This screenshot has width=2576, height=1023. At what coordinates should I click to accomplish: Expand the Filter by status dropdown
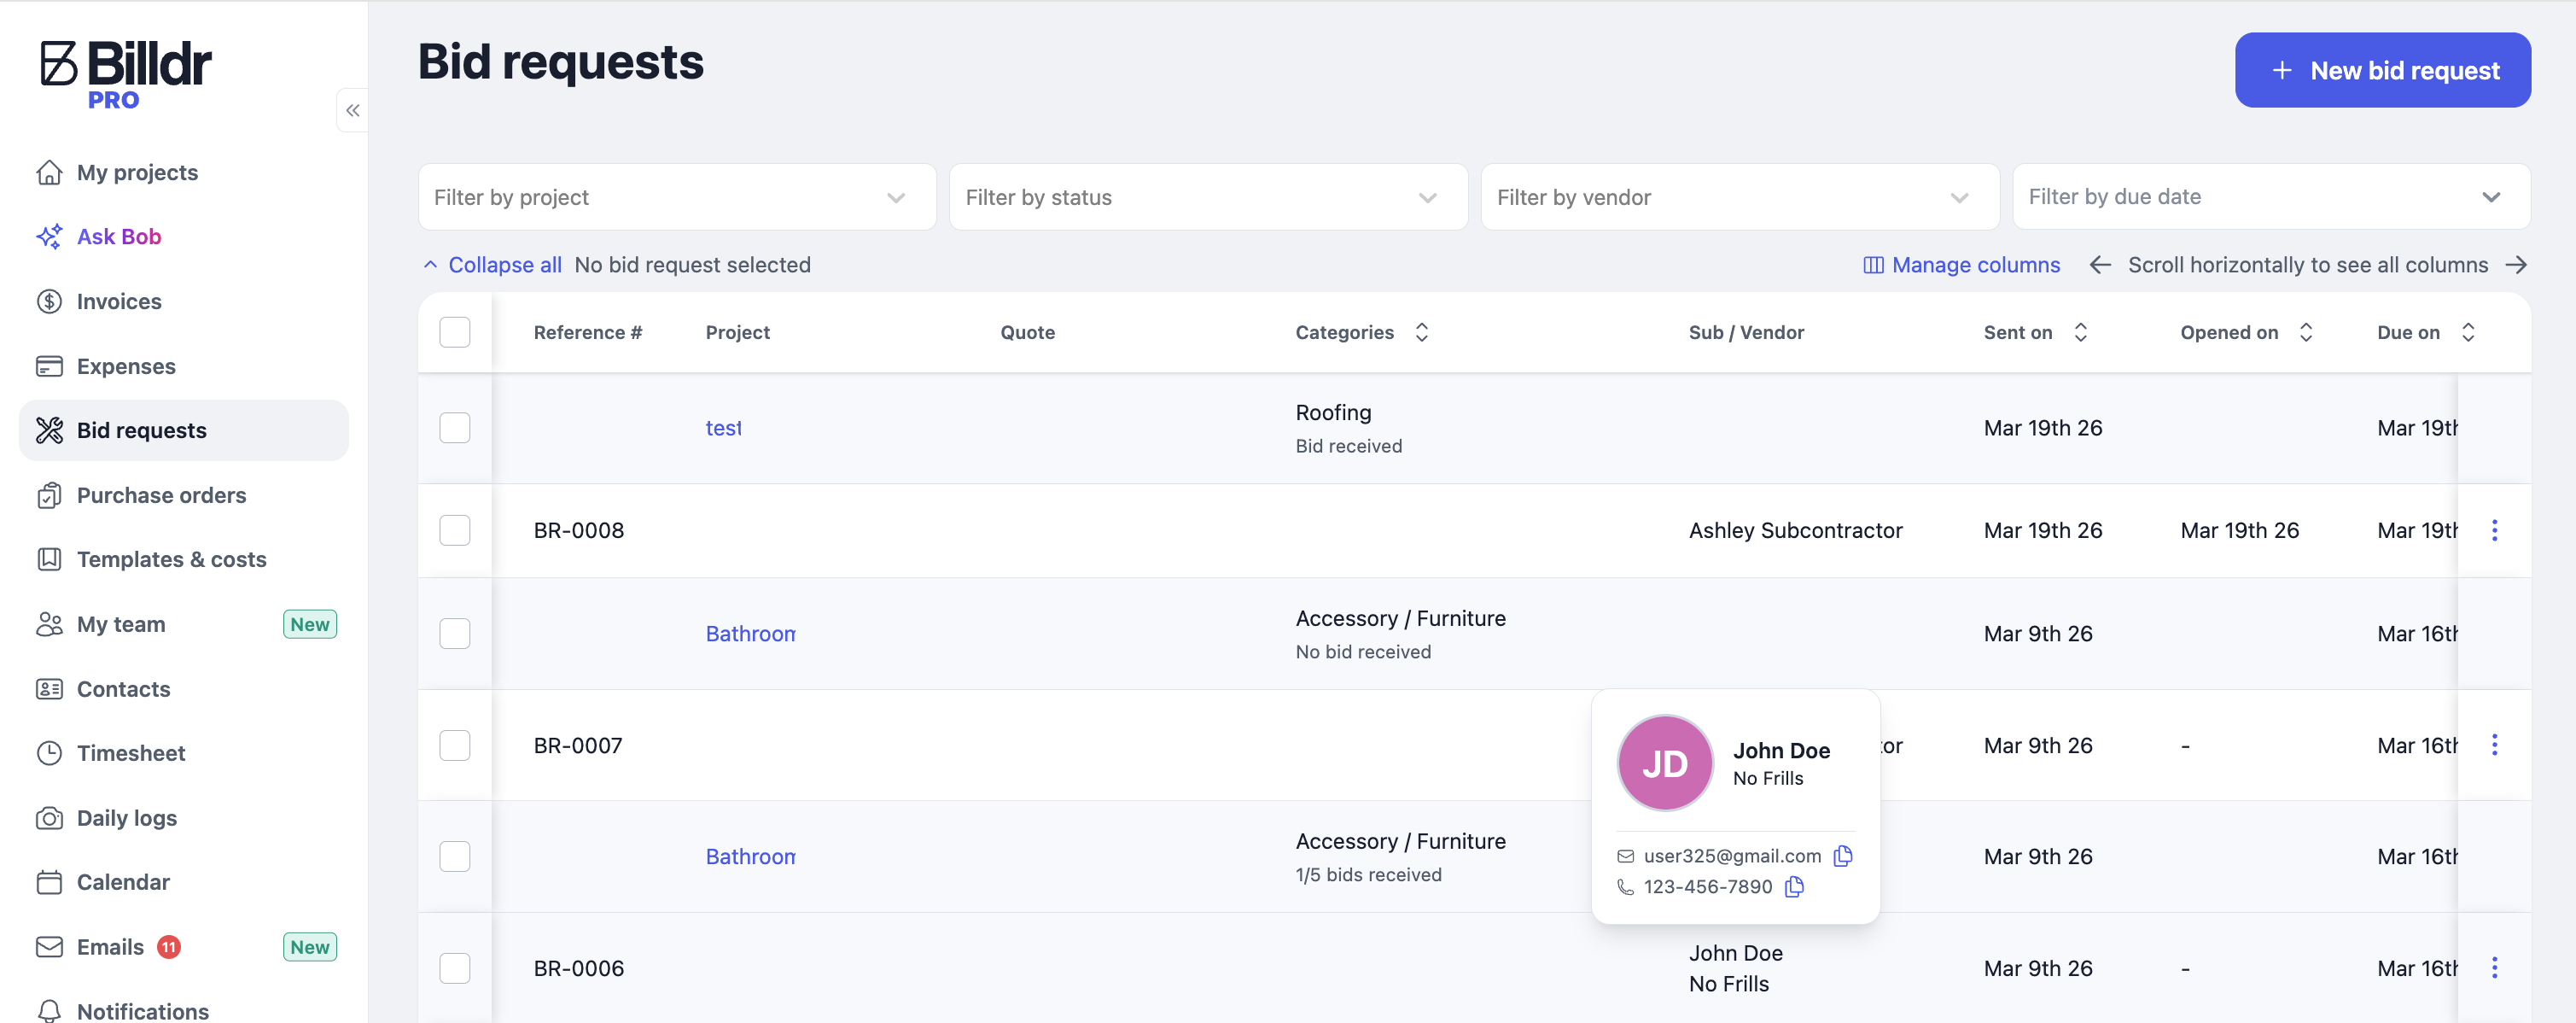click(1207, 197)
